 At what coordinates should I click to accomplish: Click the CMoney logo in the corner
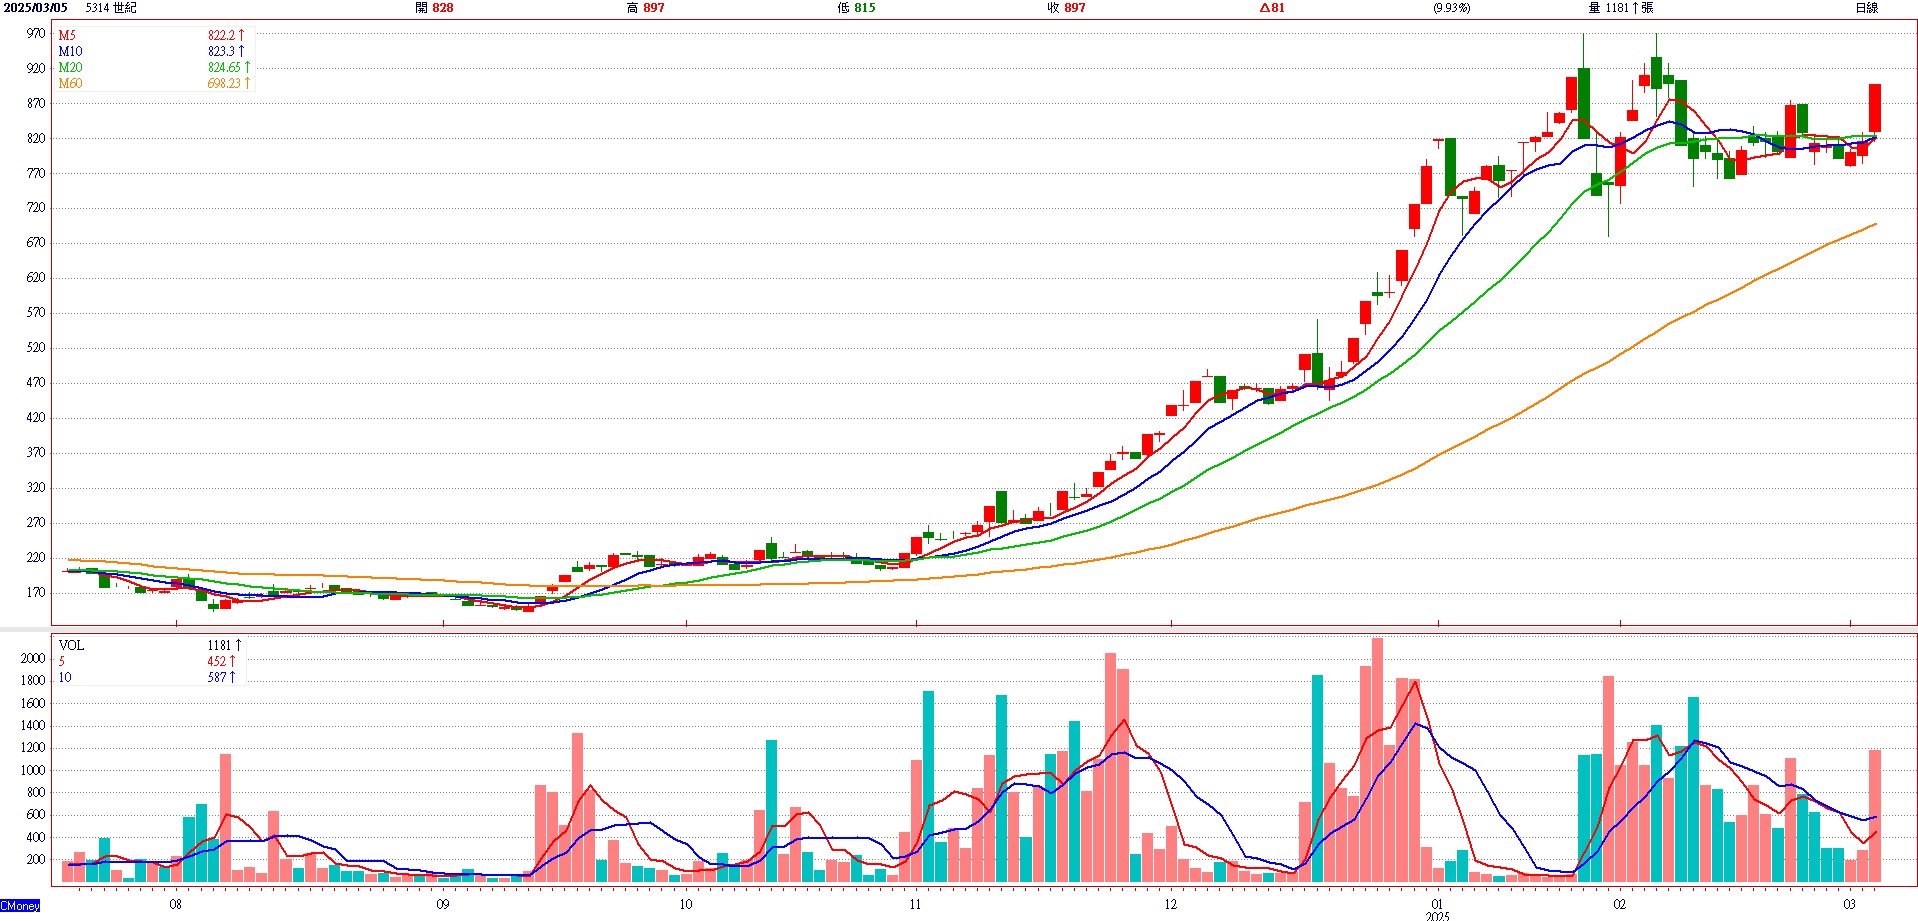coord(20,906)
